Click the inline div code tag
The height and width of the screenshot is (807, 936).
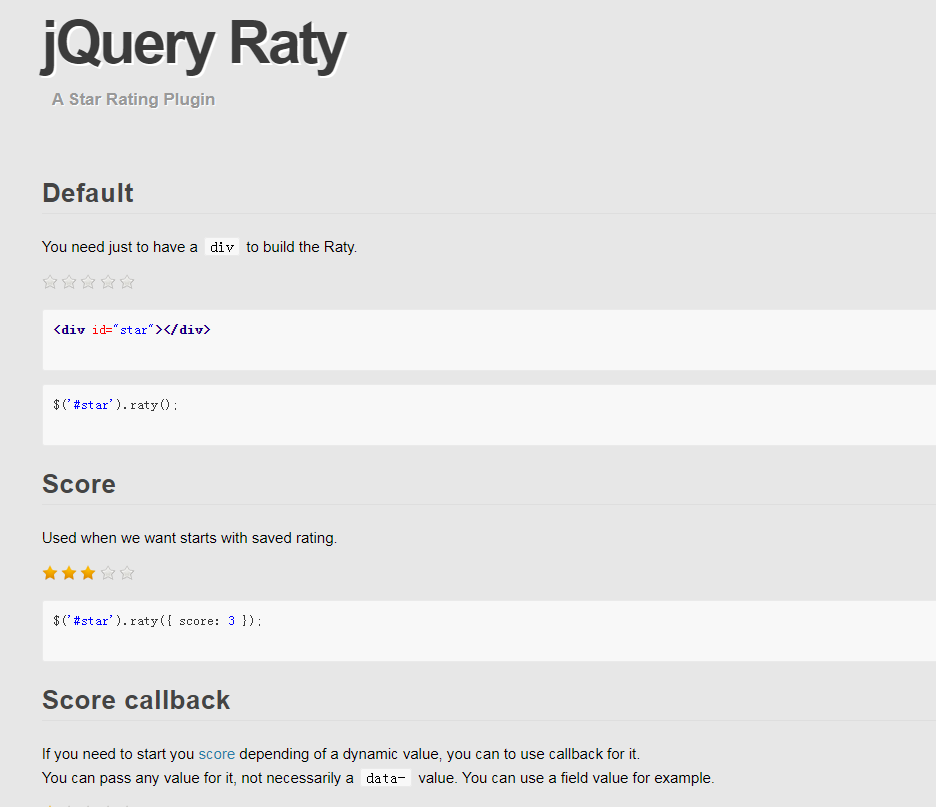[x=222, y=247]
